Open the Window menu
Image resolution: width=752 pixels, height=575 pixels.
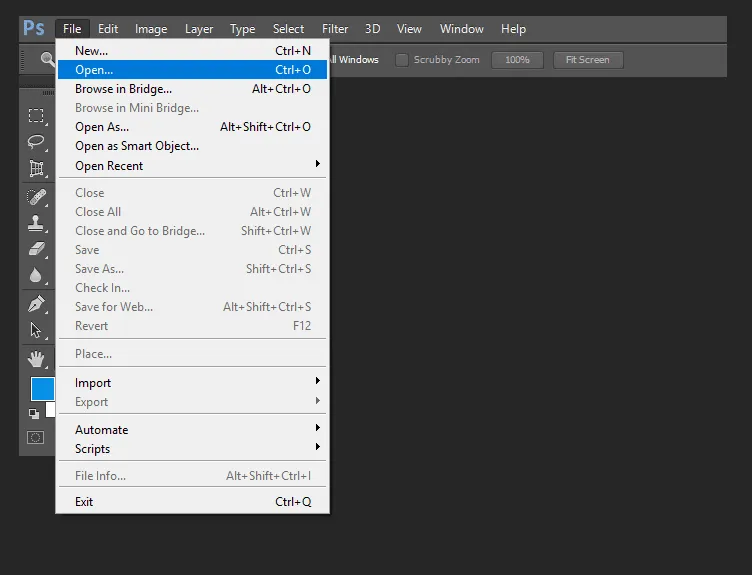coord(461,29)
